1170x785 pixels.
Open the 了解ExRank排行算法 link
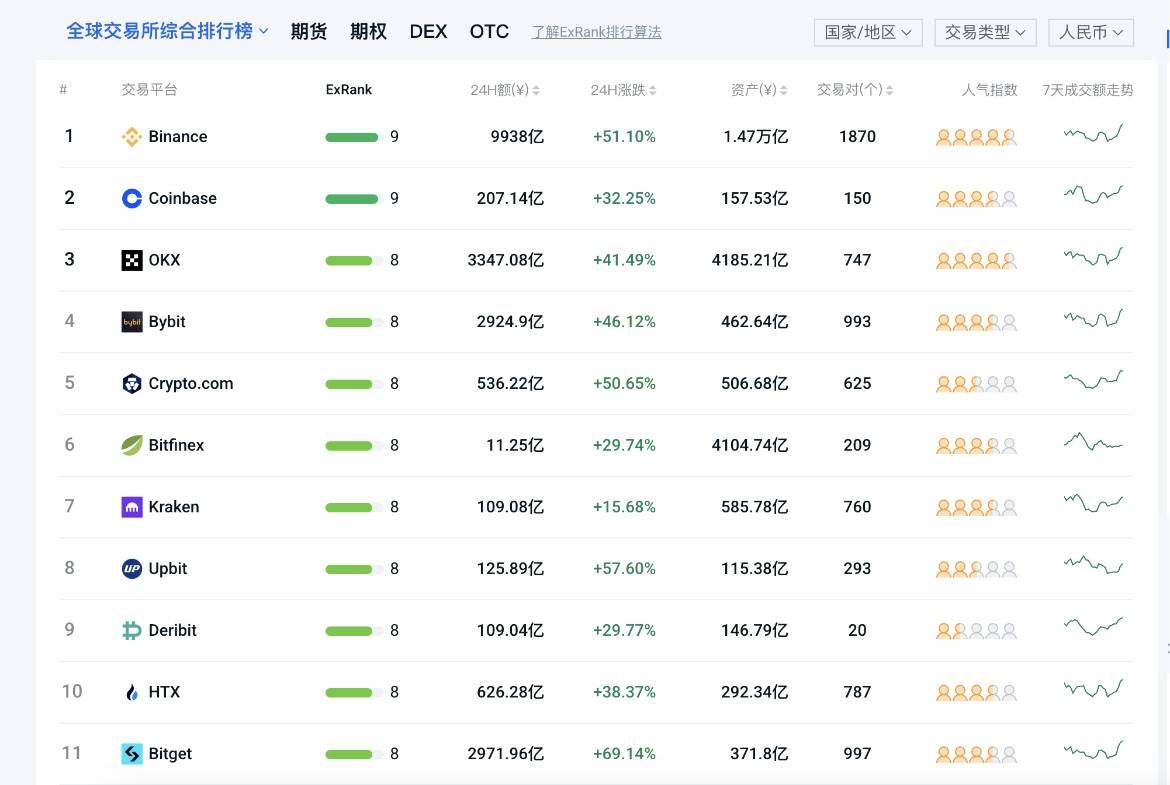(596, 32)
